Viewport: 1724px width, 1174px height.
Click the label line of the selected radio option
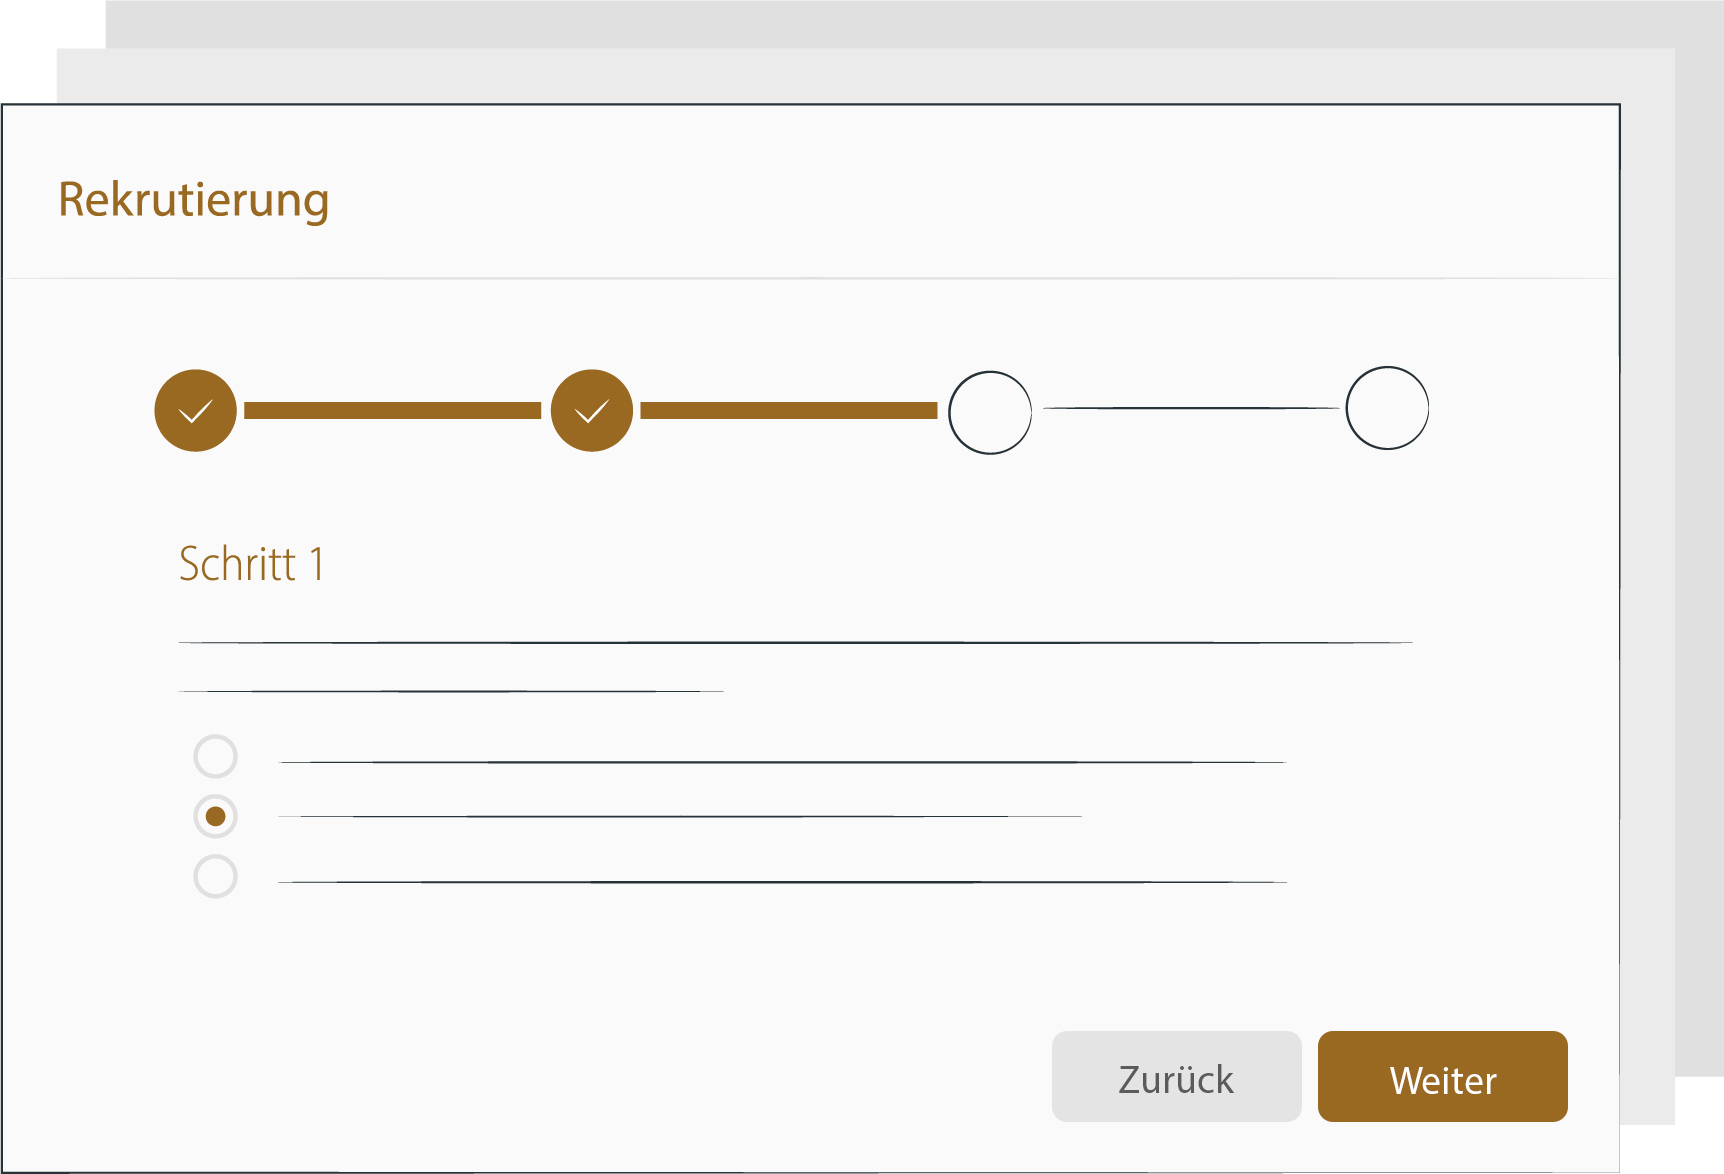point(680,817)
